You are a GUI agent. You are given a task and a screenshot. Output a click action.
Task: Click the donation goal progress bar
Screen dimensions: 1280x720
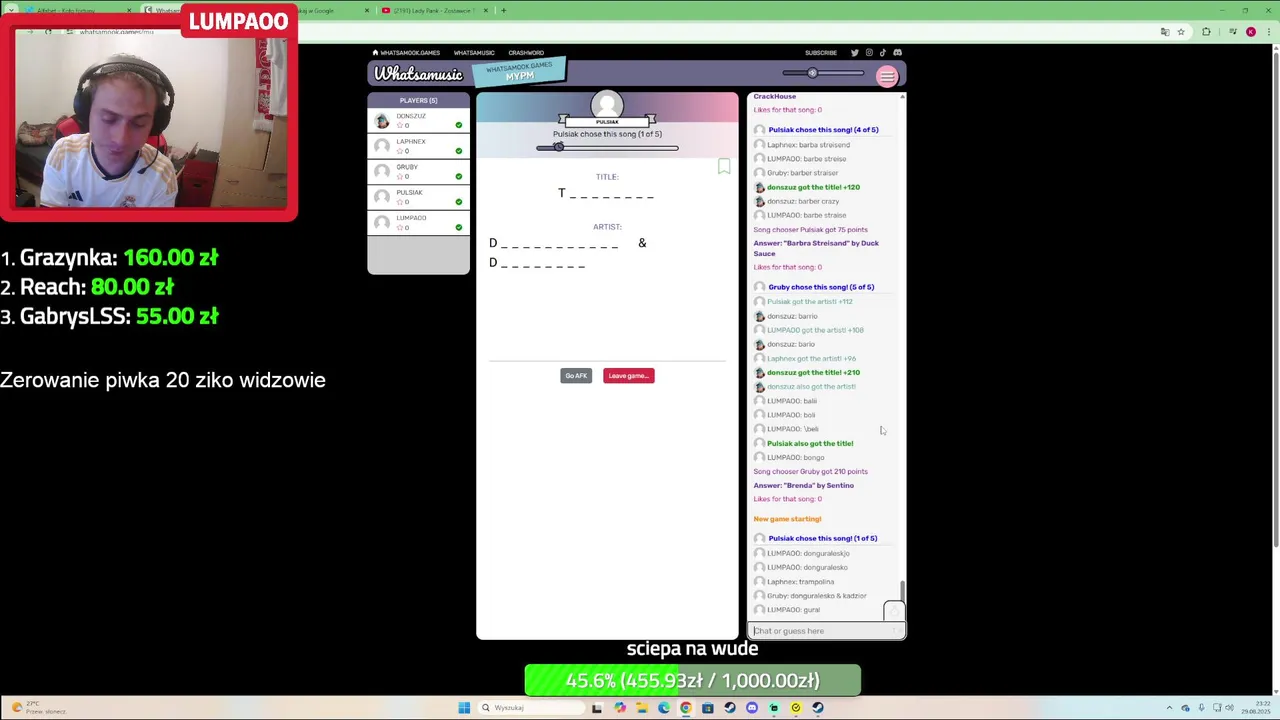tap(692, 681)
